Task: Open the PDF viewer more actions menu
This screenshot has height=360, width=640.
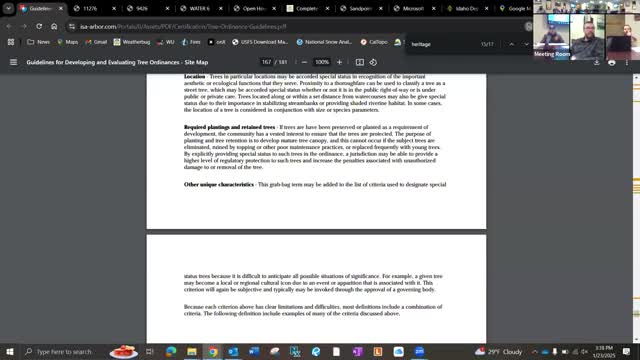Action: click(627, 62)
